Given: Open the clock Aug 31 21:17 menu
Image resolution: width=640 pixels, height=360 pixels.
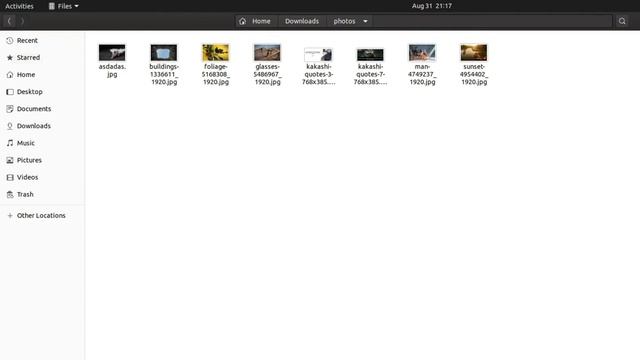Looking at the screenshot, I should point(431,6).
